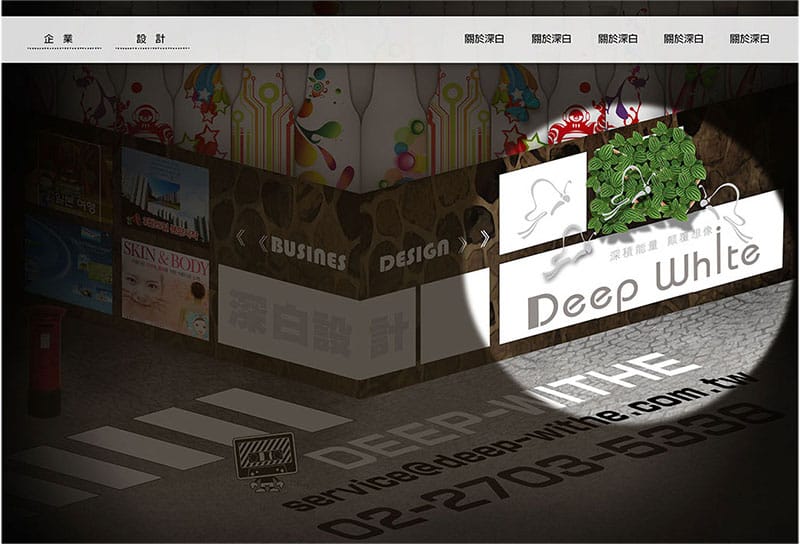Click the right chevron adjacent to DESIGN
This screenshot has height=544, width=800.
click(462, 245)
